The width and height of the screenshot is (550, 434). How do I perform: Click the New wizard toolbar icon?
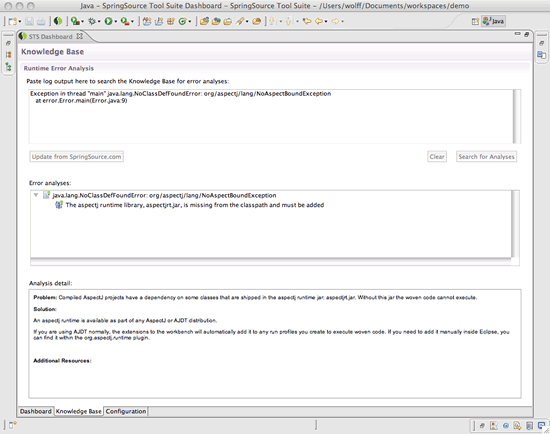(x=13, y=21)
